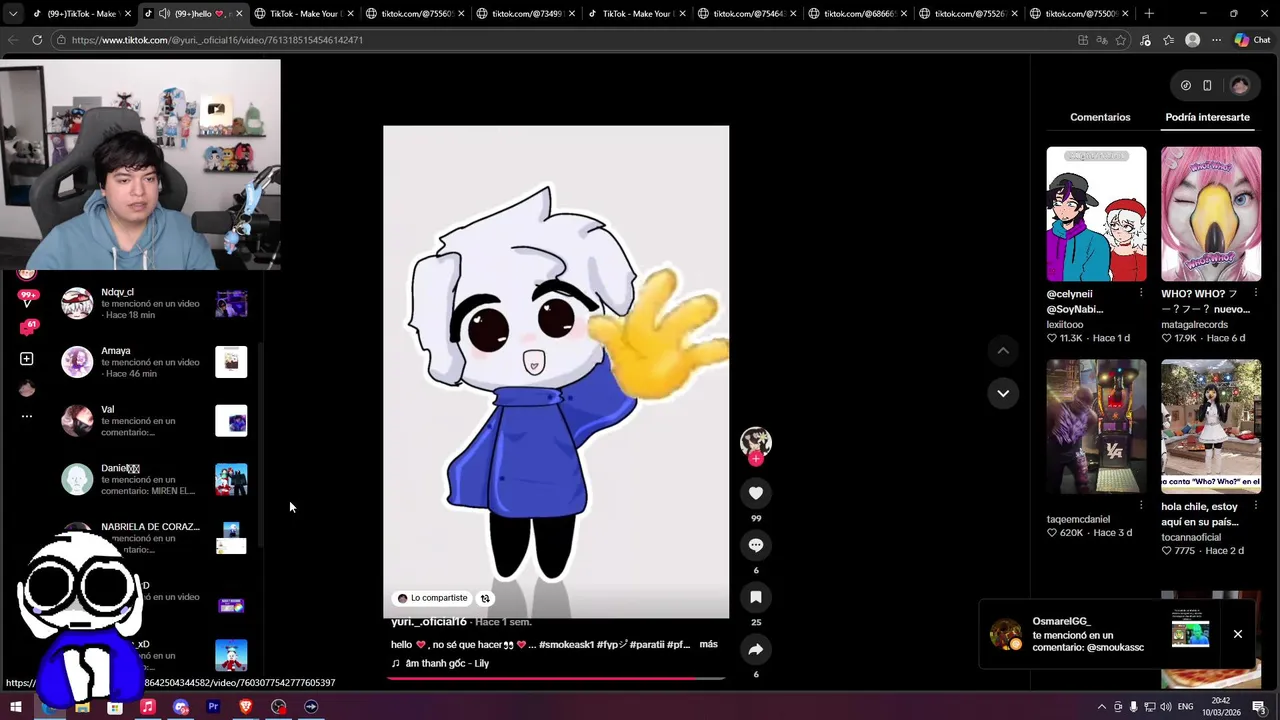
Task: Open options for matagalrecords video card
Action: tap(1255, 293)
